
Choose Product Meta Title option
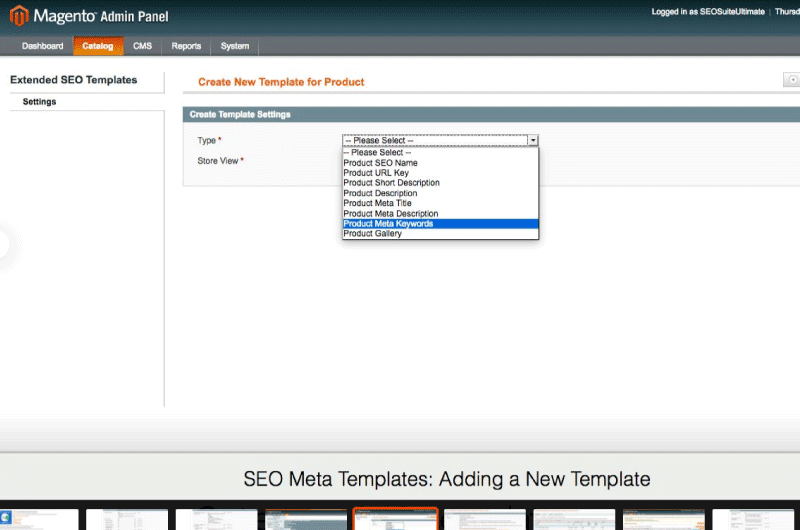[440, 203]
